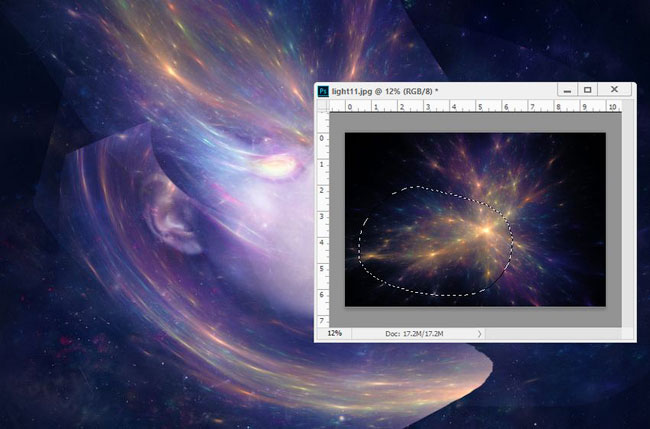Click inside the dashed lasso selection
The image size is (650, 429).
point(435,242)
